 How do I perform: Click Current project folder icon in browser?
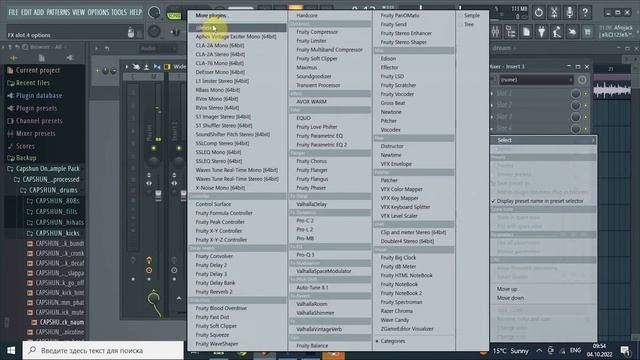[x=11, y=70]
